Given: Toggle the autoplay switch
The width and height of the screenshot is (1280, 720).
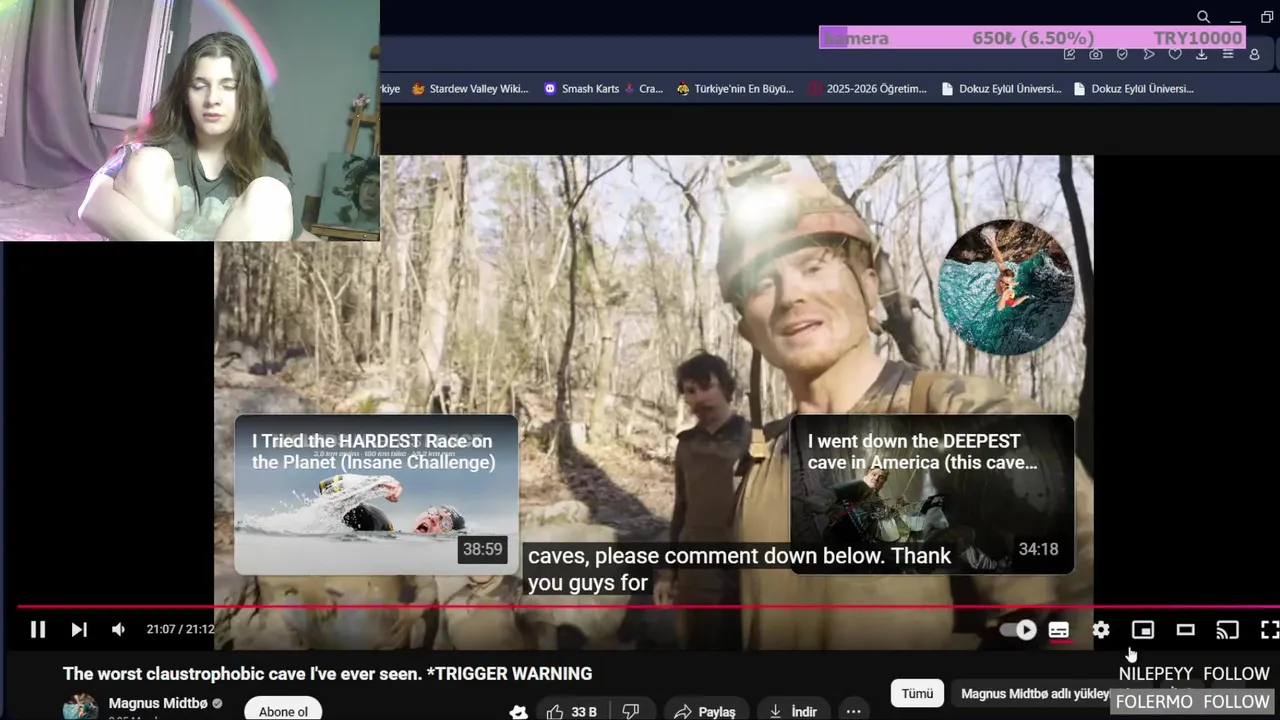Looking at the screenshot, I should [1019, 630].
